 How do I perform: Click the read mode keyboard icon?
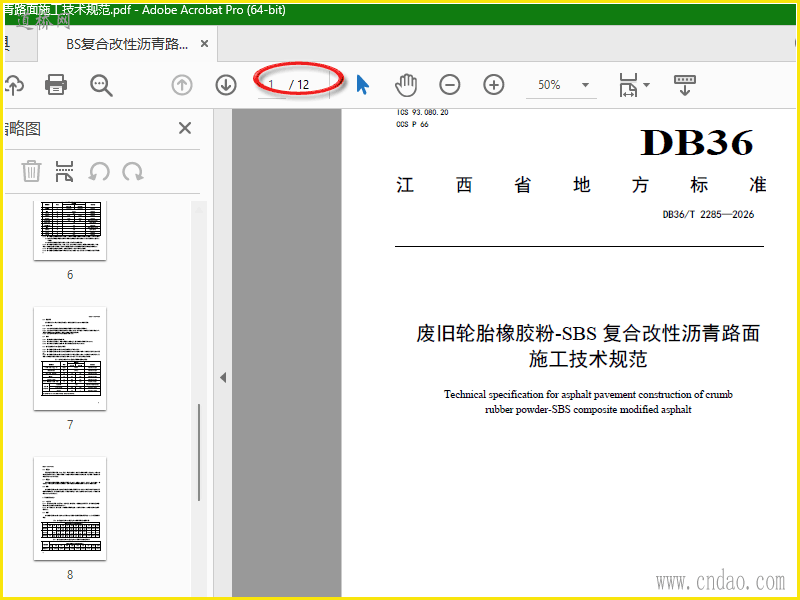pyautogui.click(x=685, y=85)
